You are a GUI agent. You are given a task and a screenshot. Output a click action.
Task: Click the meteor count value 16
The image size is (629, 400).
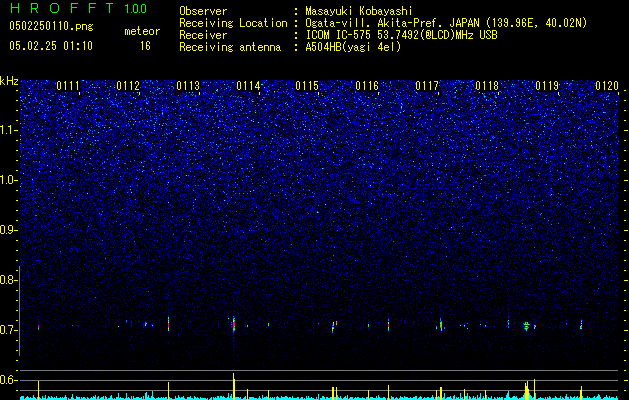click(145, 46)
